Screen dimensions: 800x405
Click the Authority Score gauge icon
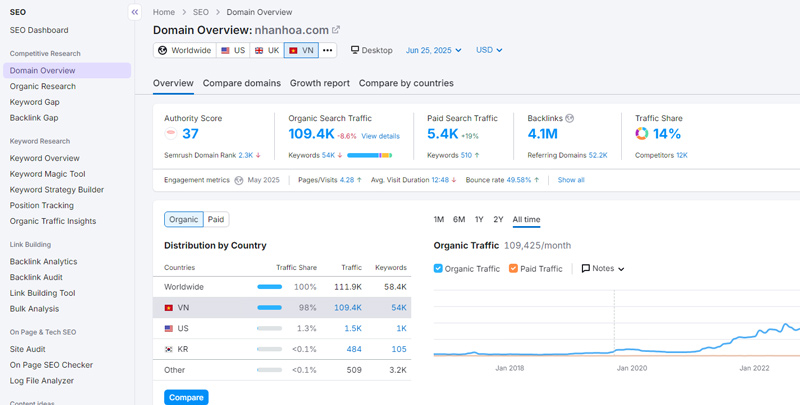point(171,134)
